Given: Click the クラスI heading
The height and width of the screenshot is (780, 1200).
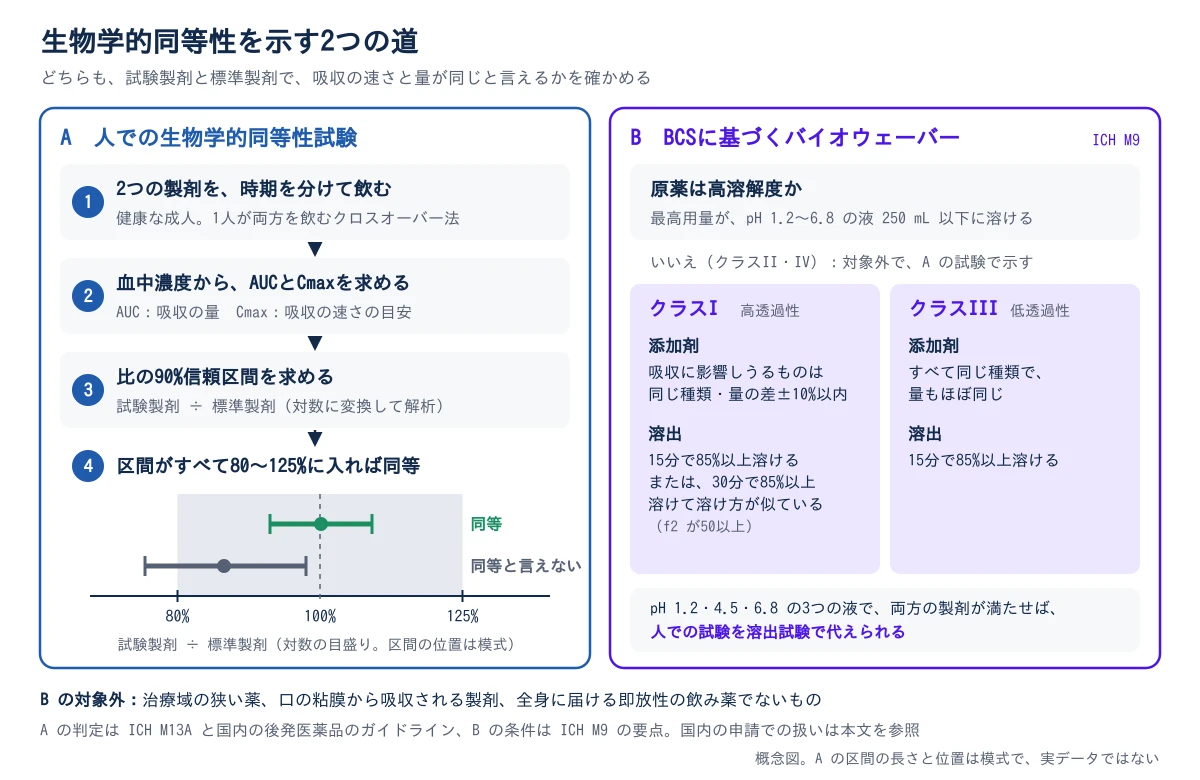Looking at the screenshot, I should click(684, 308).
